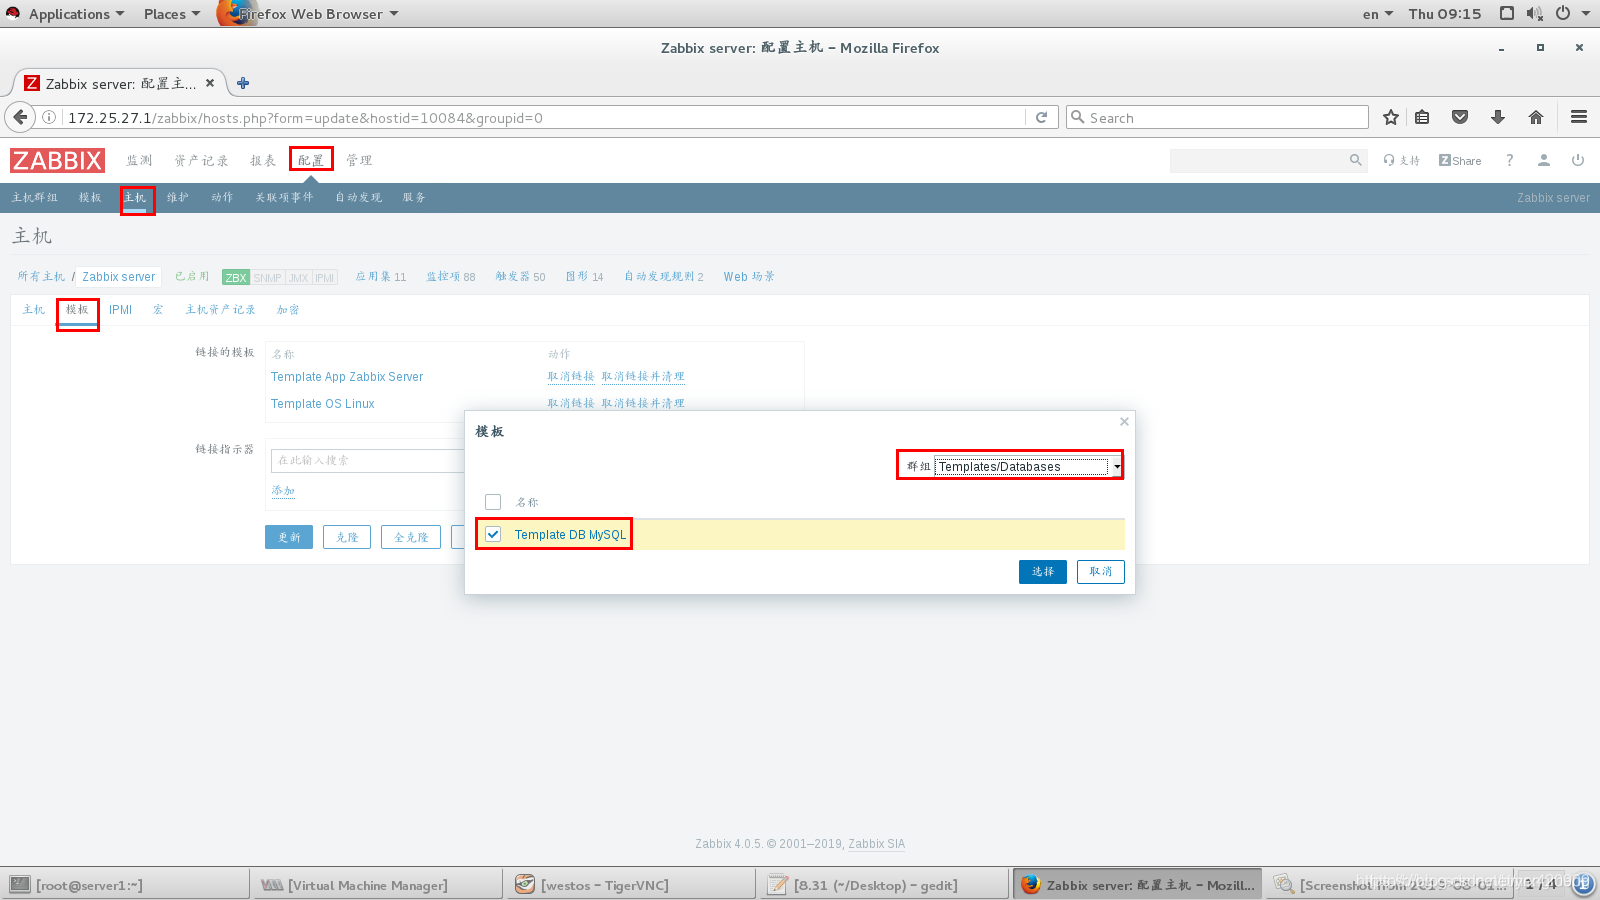Image resolution: width=1600 pixels, height=900 pixels.
Task: Click the Firefox Search box
Action: [x=1217, y=117]
